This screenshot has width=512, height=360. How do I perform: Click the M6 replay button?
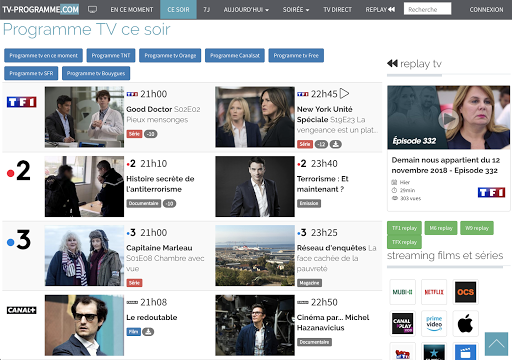pyautogui.click(x=441, y=228)
